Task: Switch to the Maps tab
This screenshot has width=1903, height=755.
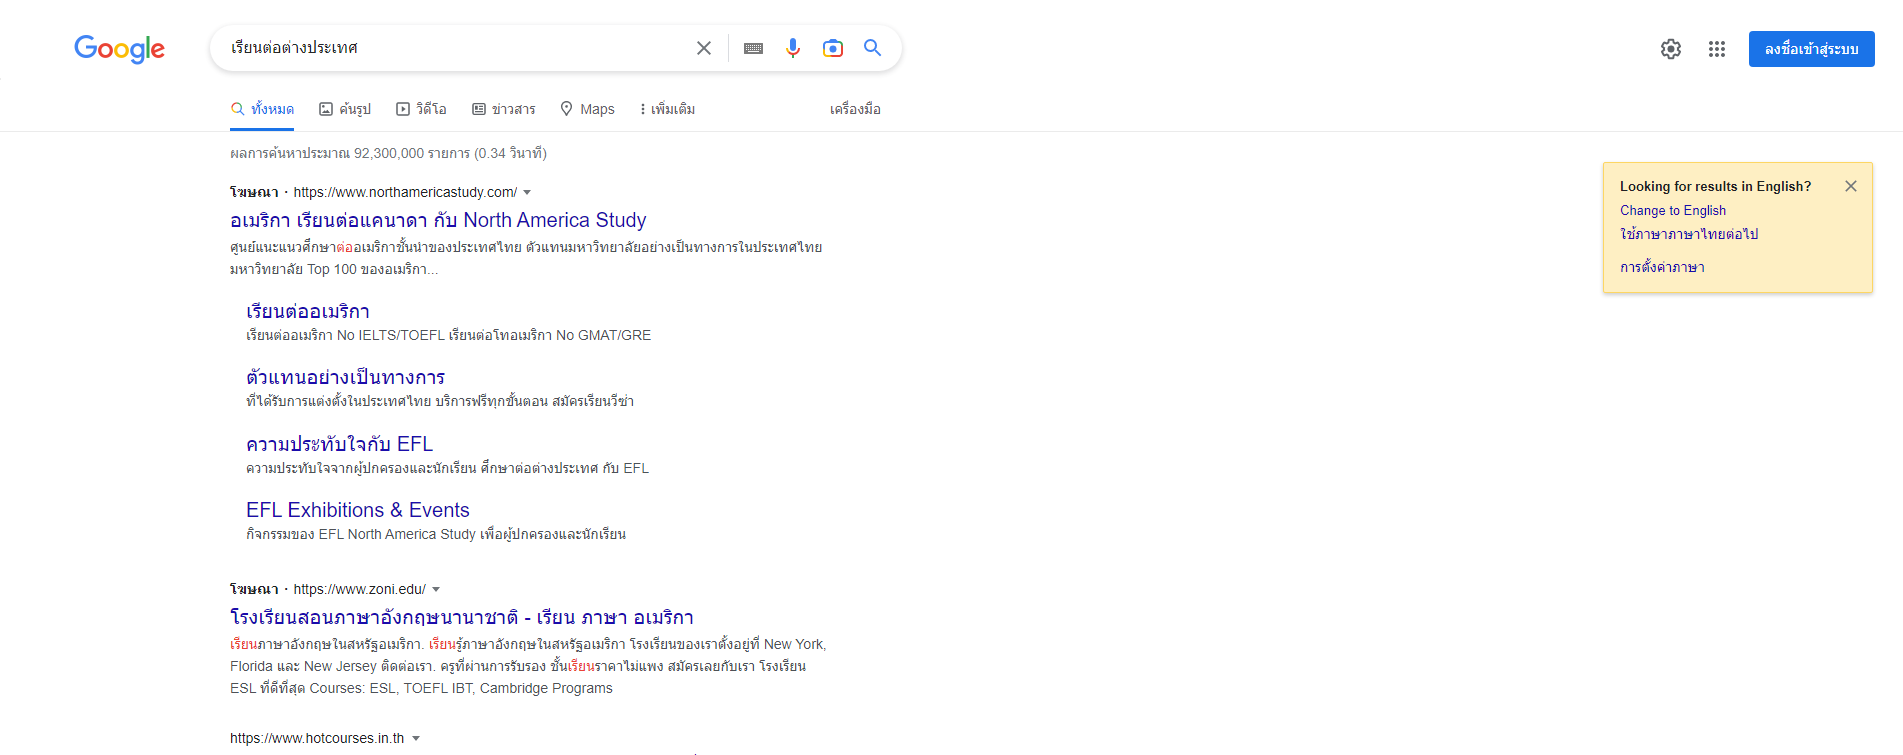Action: [x=587, y=109]
